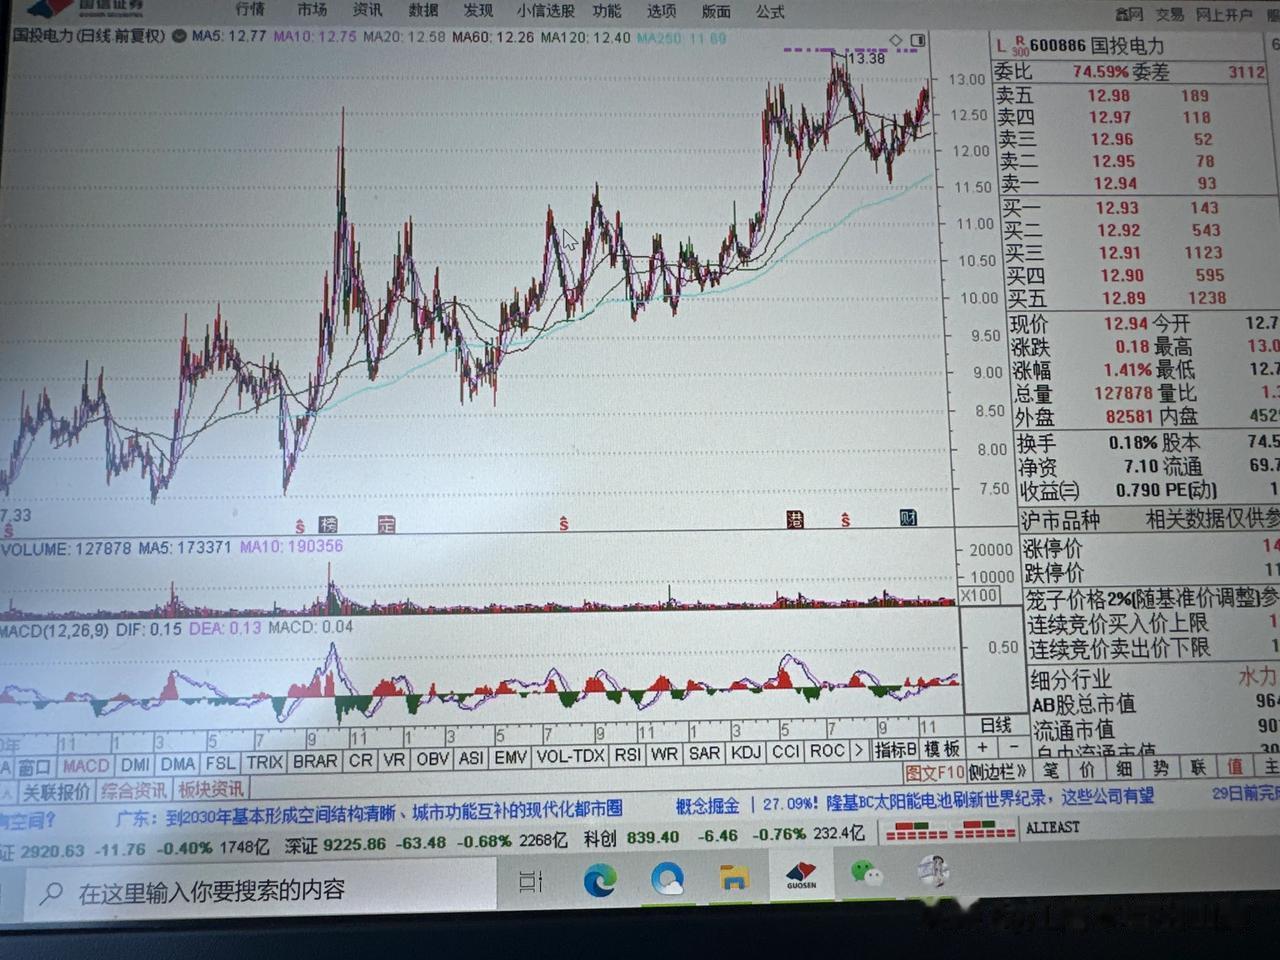Zoom in chart with the + button
The width and height of the screenshot is (1280, 960).
tap(982, 748)
